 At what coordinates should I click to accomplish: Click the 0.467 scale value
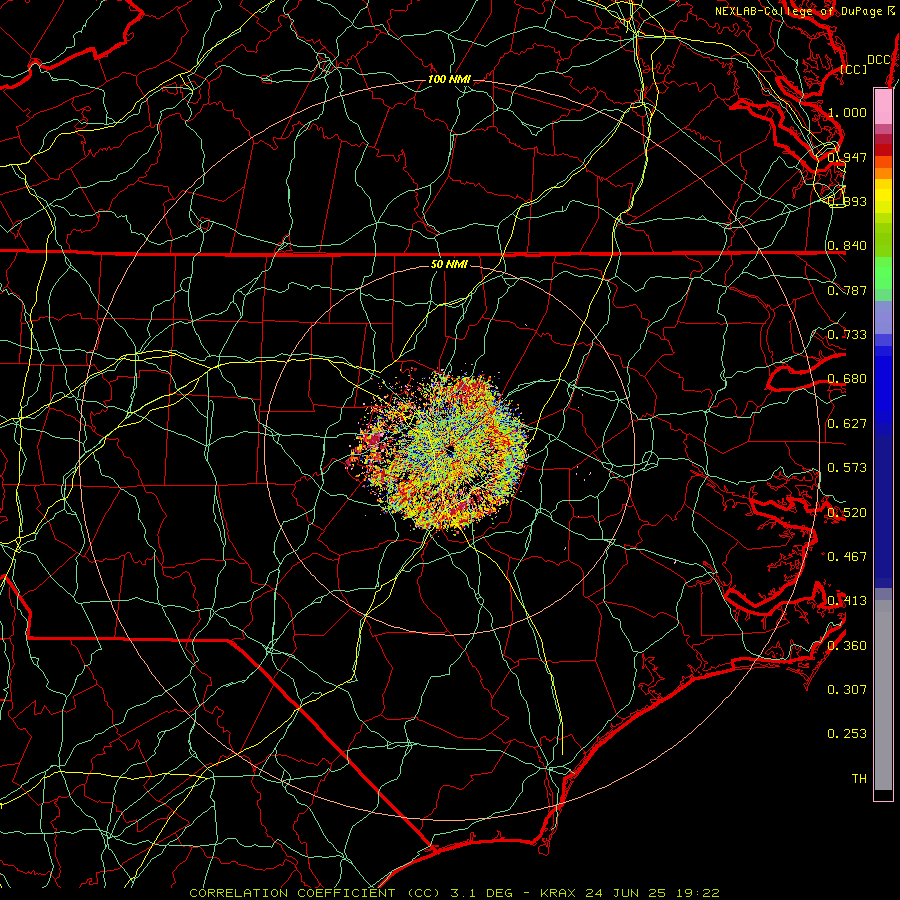(x=847, y=557)
